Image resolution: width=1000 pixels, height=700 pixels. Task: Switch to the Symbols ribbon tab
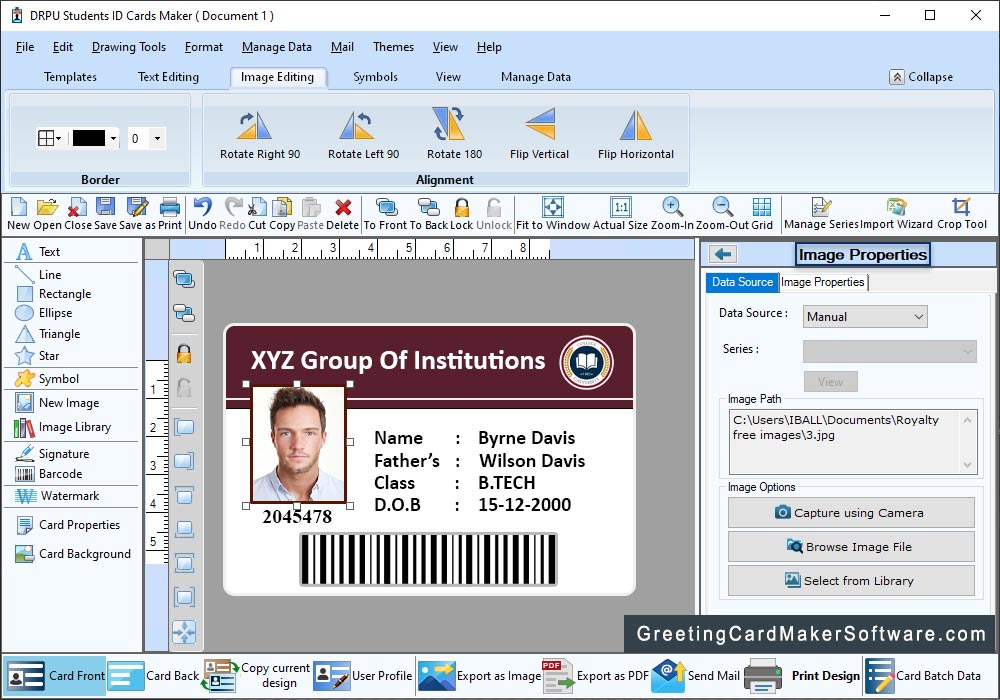coord(375,77)
